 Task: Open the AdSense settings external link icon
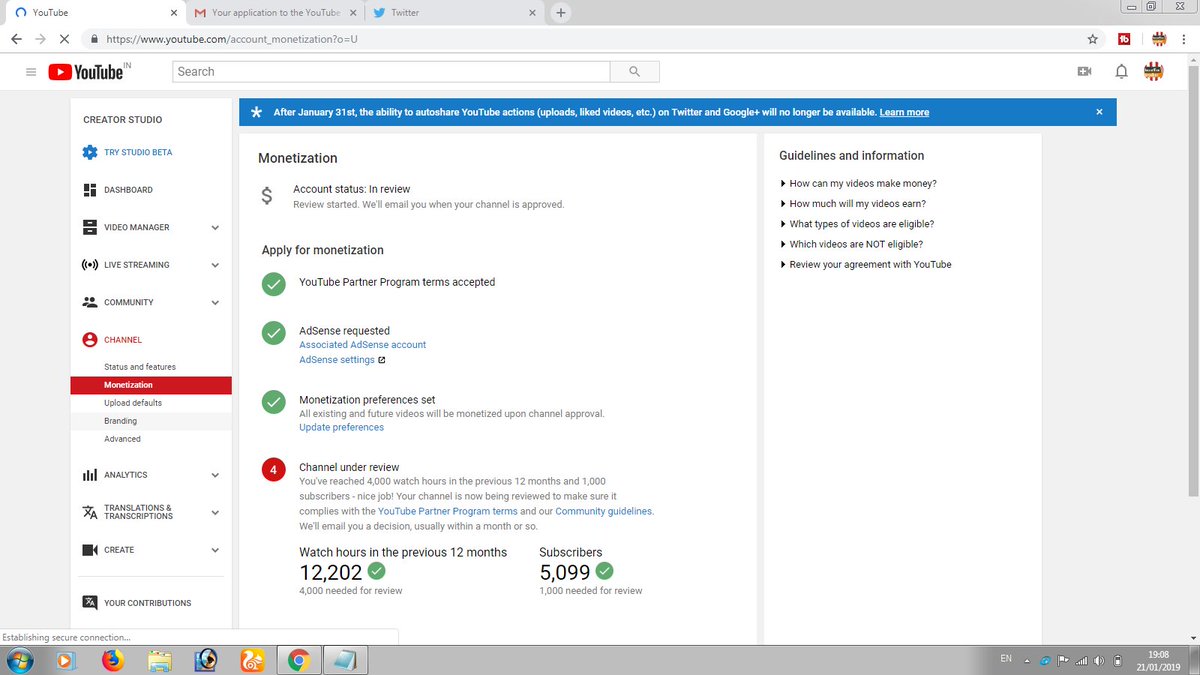pos(382,360)
